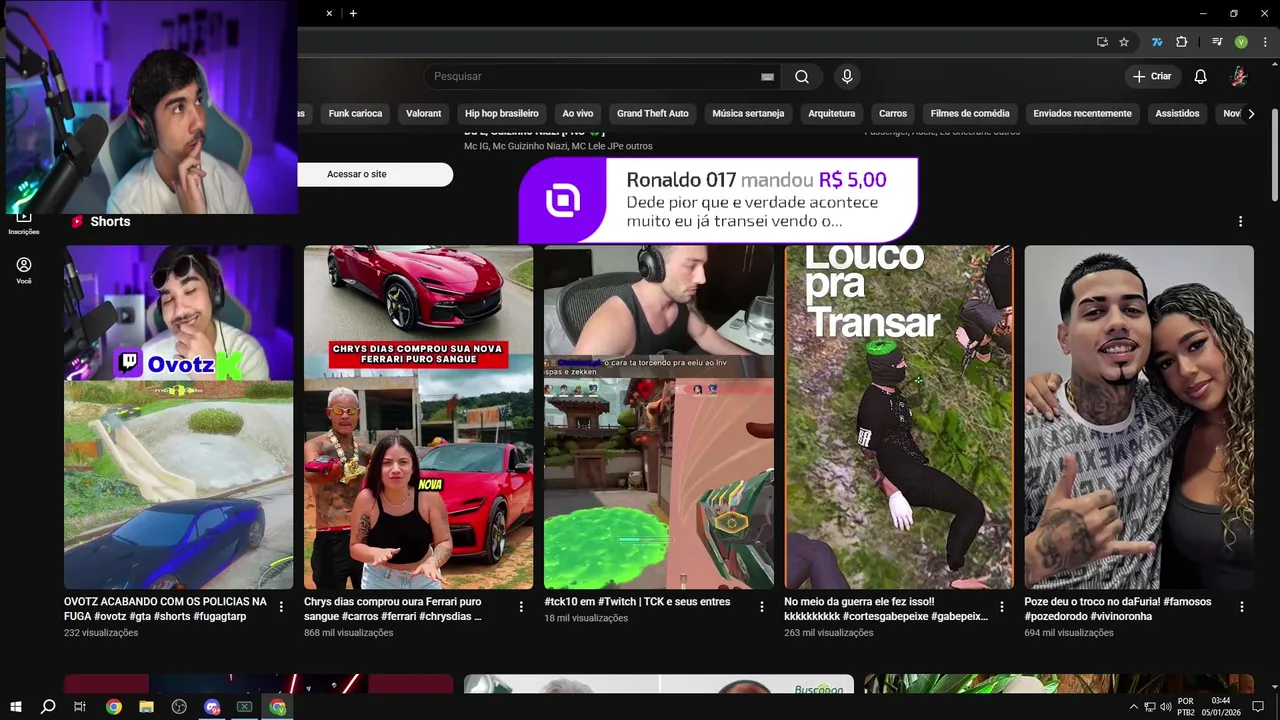Open the red Ferrari short thumbnail

tap(419, 417)
